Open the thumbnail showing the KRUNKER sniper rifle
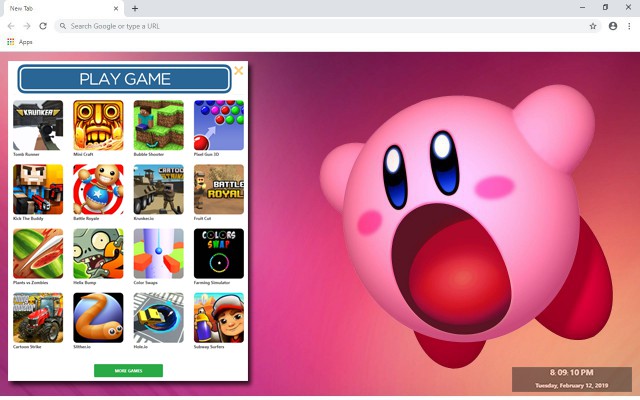 [38, 125]
